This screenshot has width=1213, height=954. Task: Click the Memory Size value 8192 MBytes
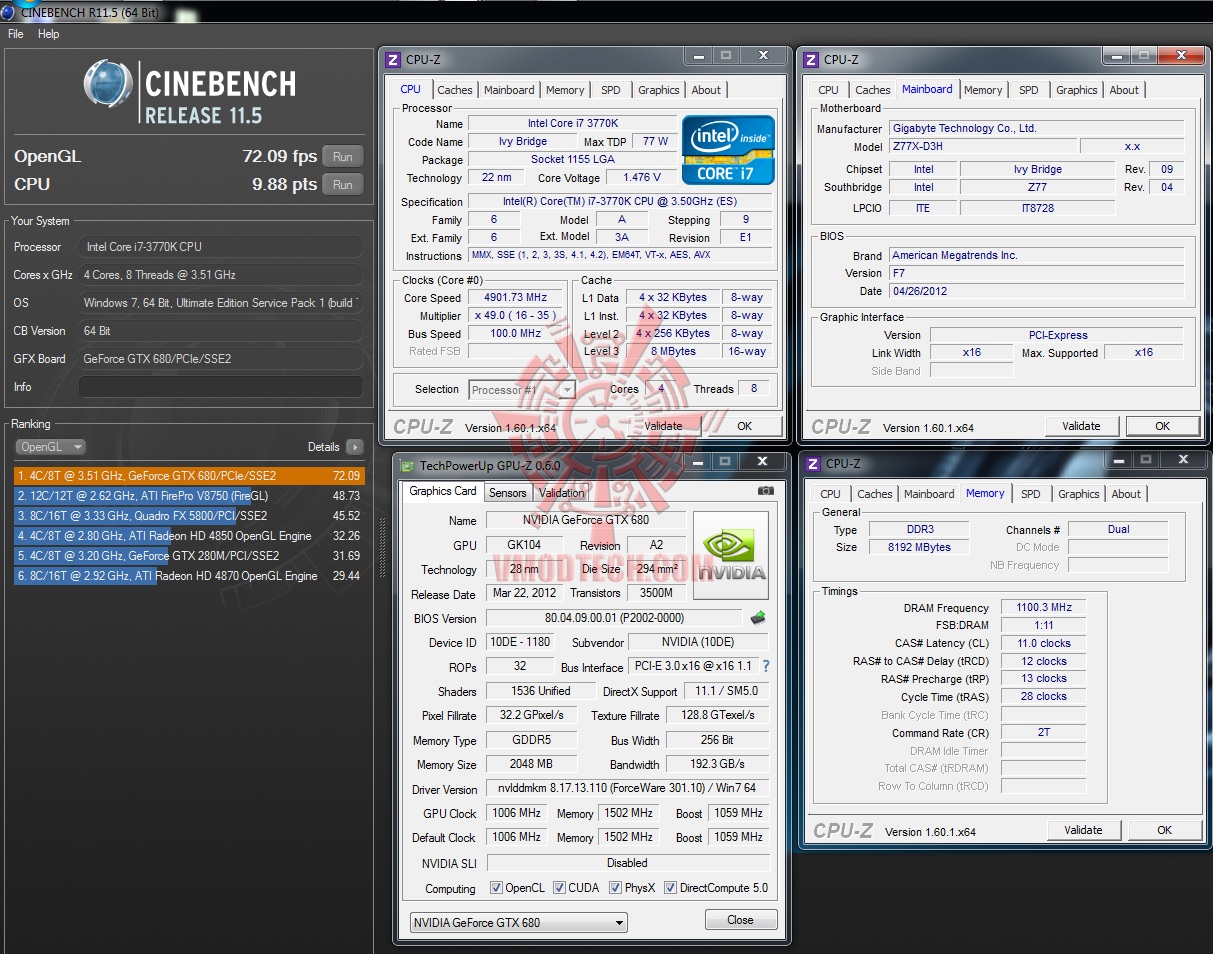(x=919, y=547)
